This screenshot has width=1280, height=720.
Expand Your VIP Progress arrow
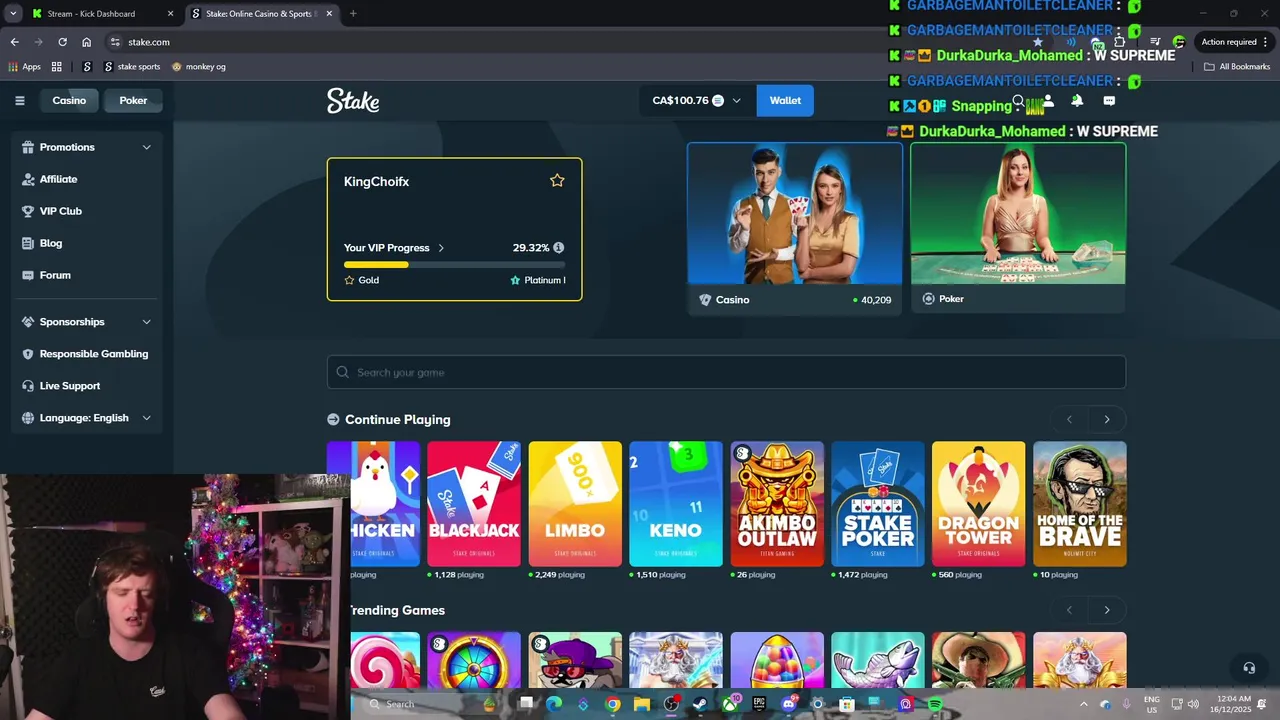(441, 248)
